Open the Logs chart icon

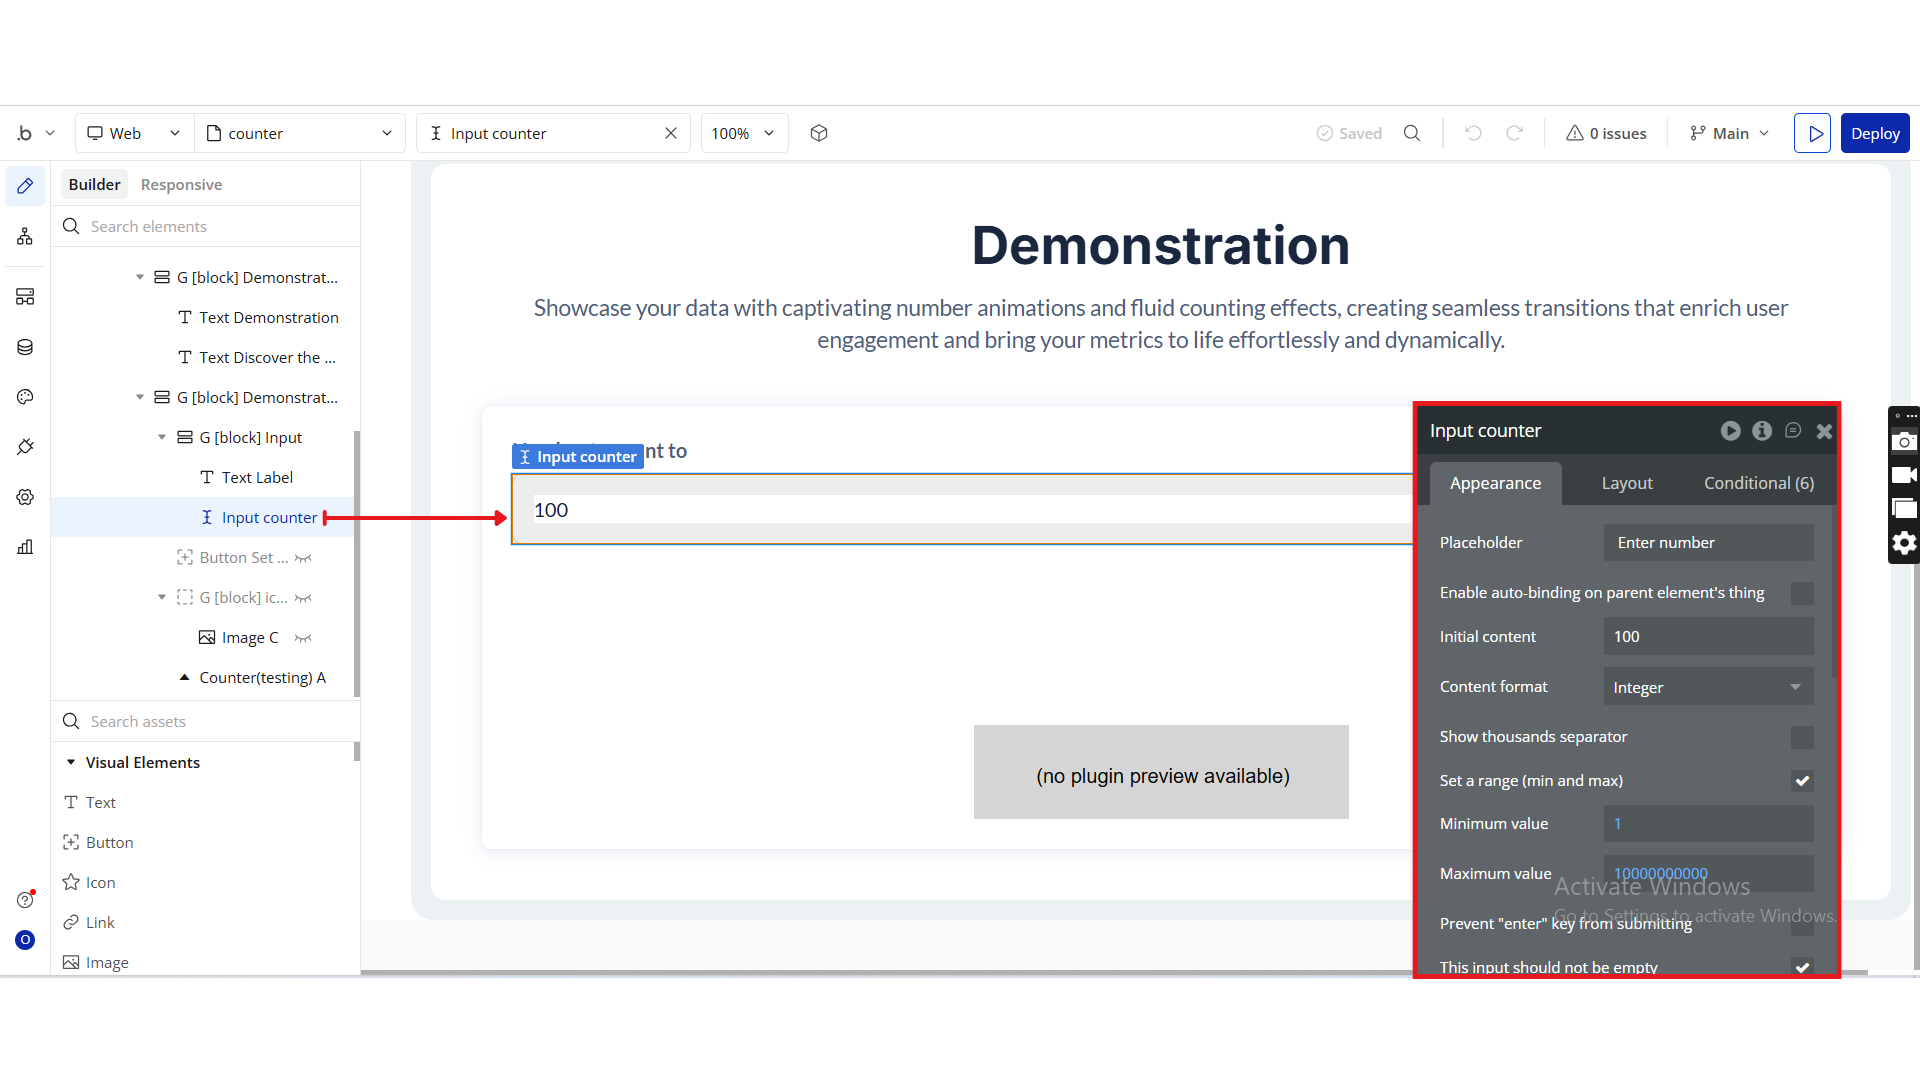[25, 547]
